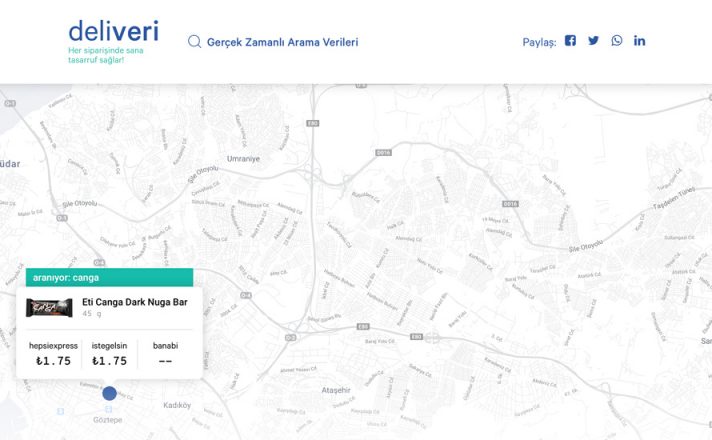712x440 pixels.
Task: Share via WhatsApp icon
Action: pyautogui.click(x=617, y=40)
